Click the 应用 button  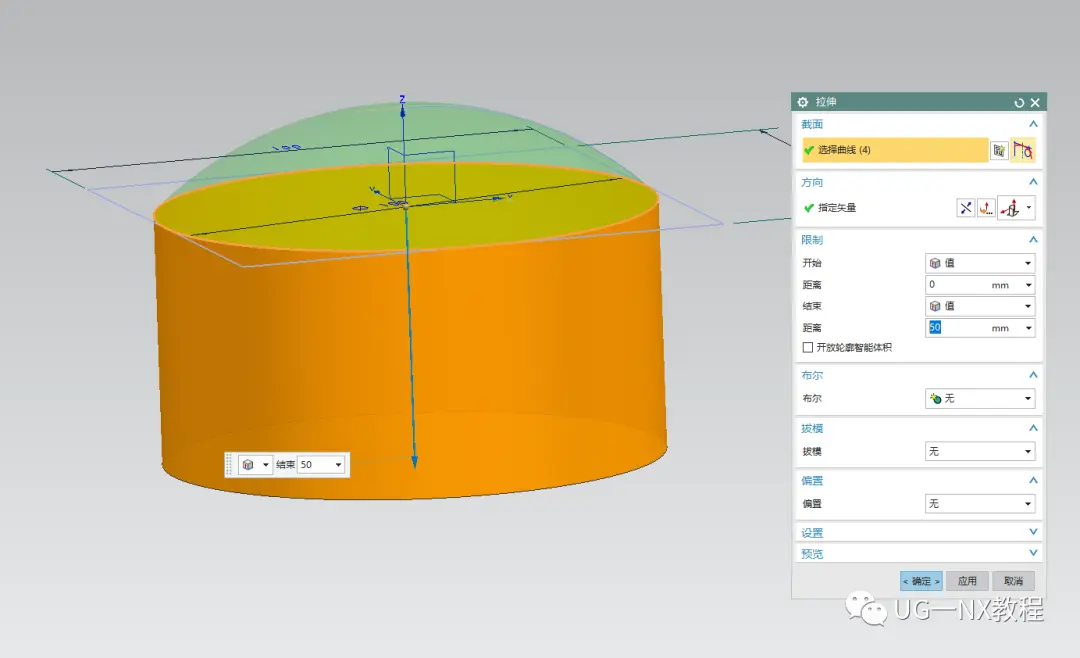coord(967,581)
